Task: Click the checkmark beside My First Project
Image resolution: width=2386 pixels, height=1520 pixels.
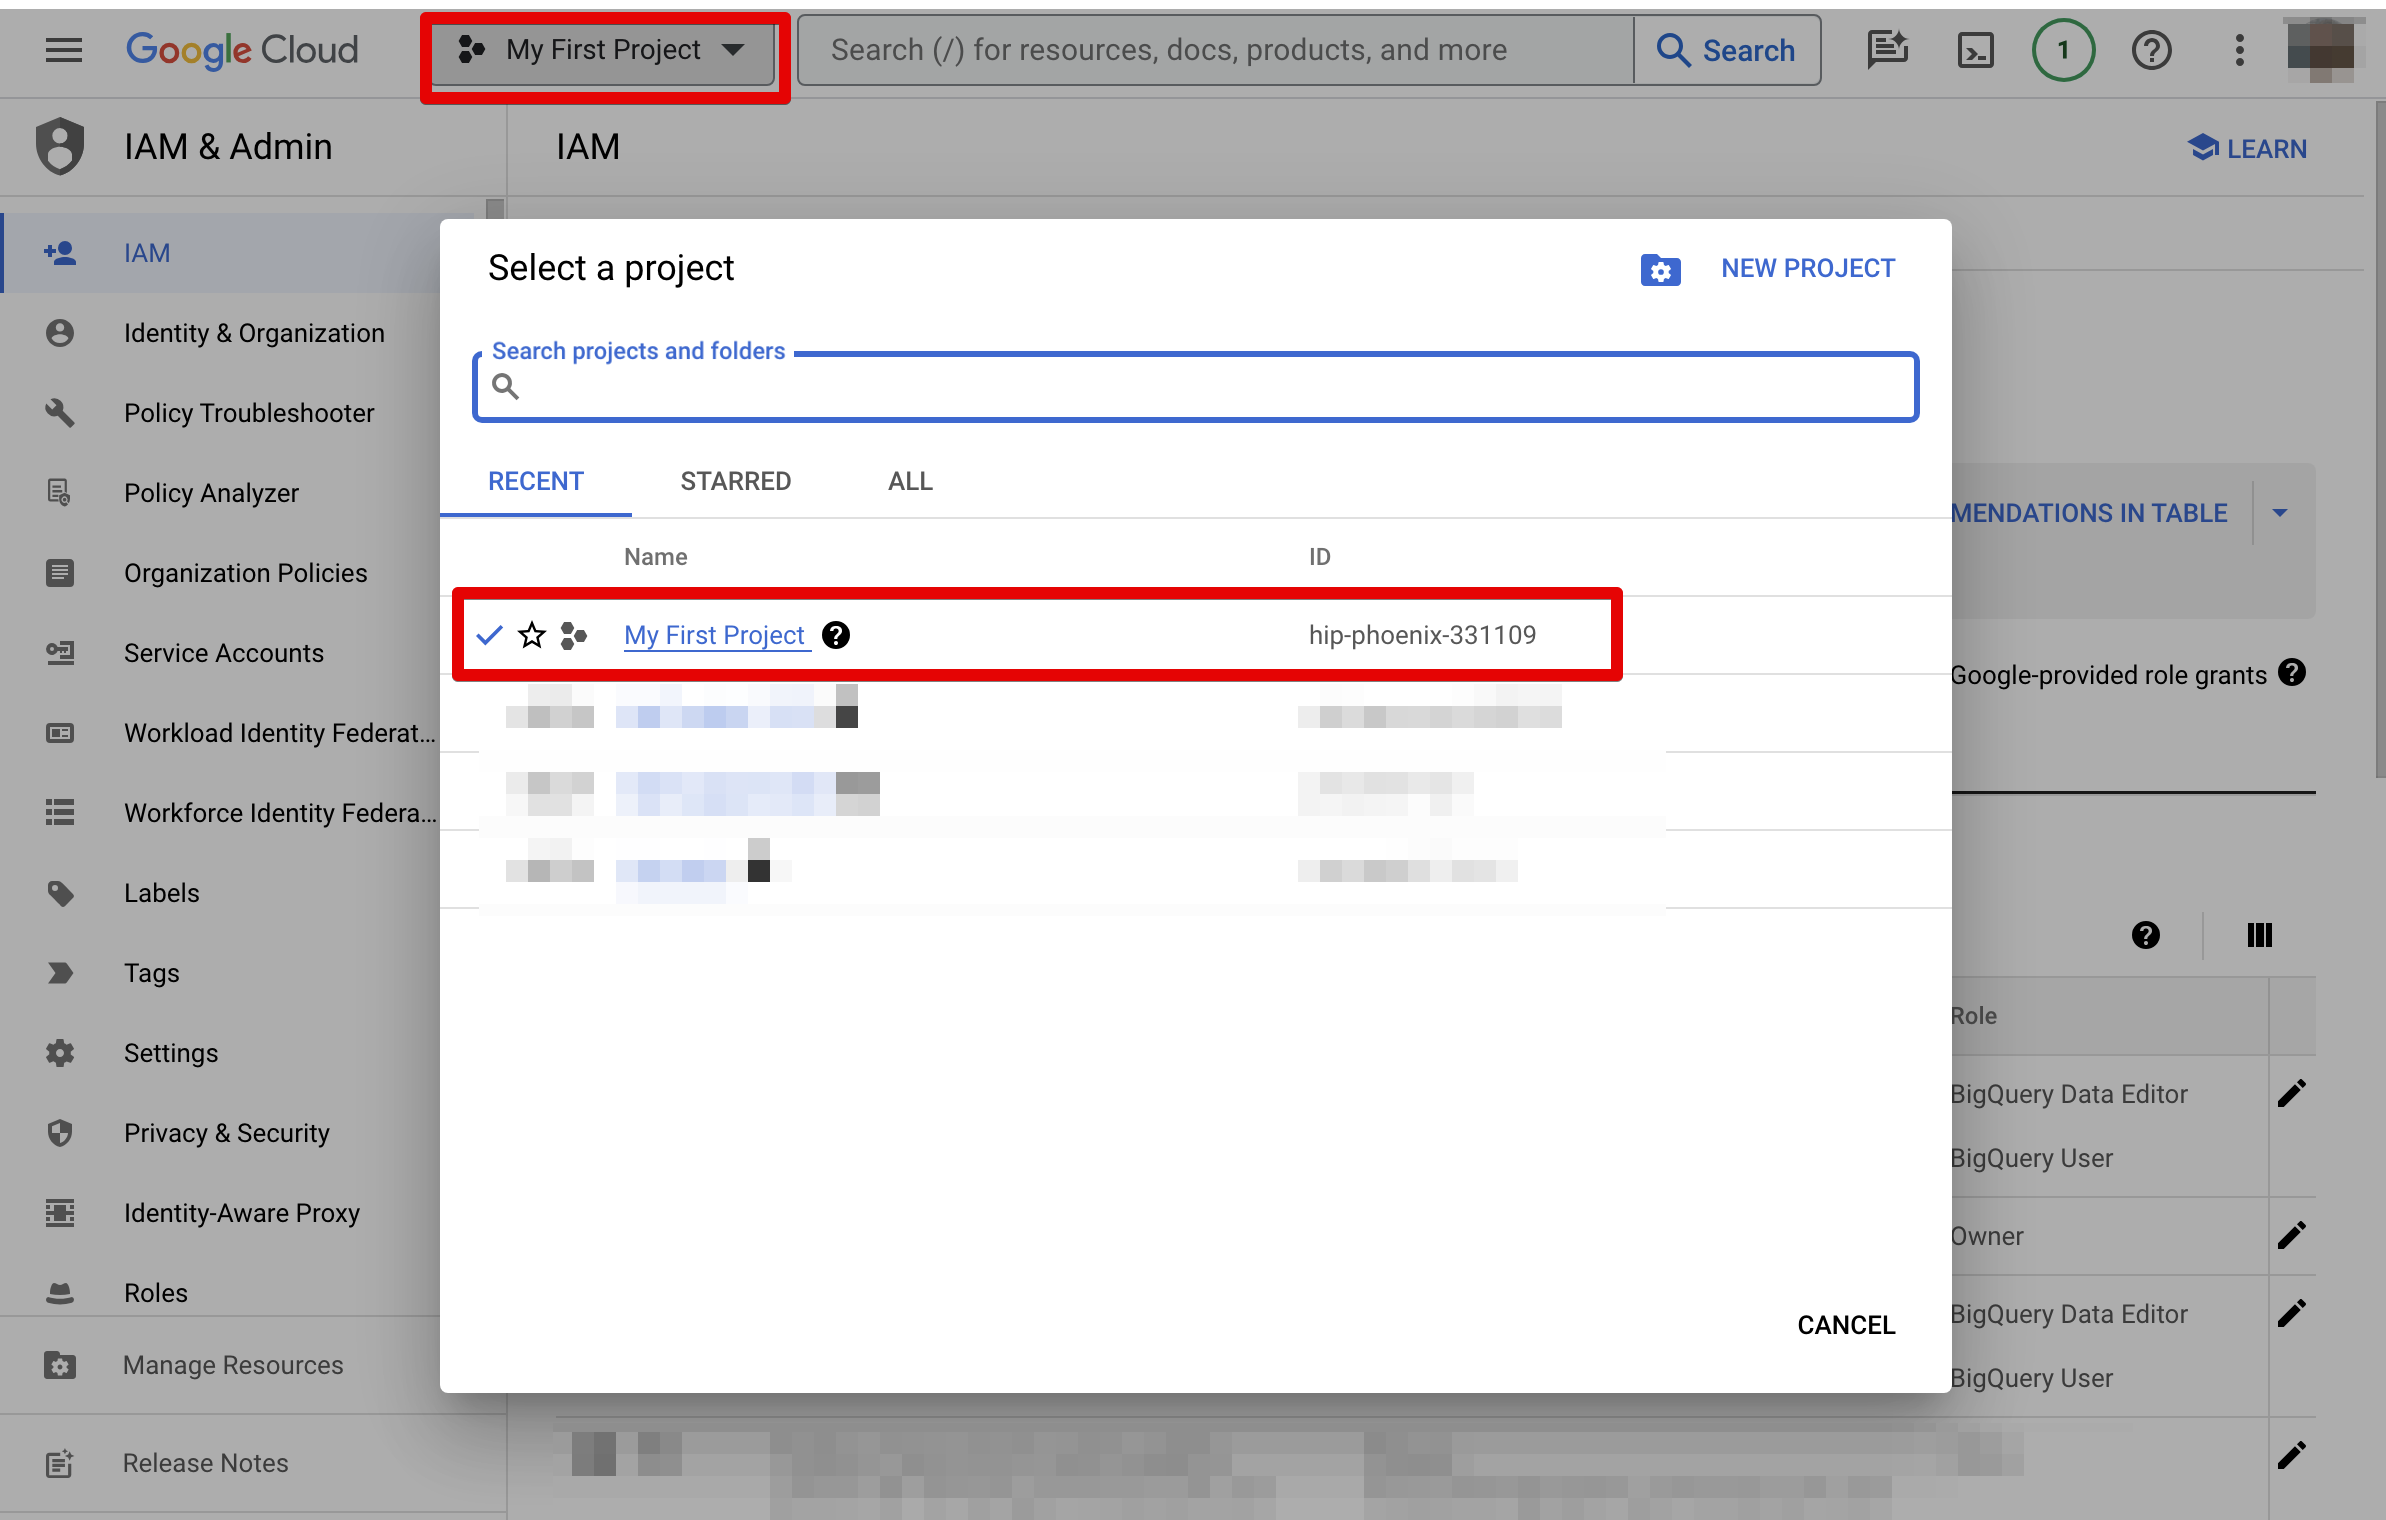Action: [489, 634]
